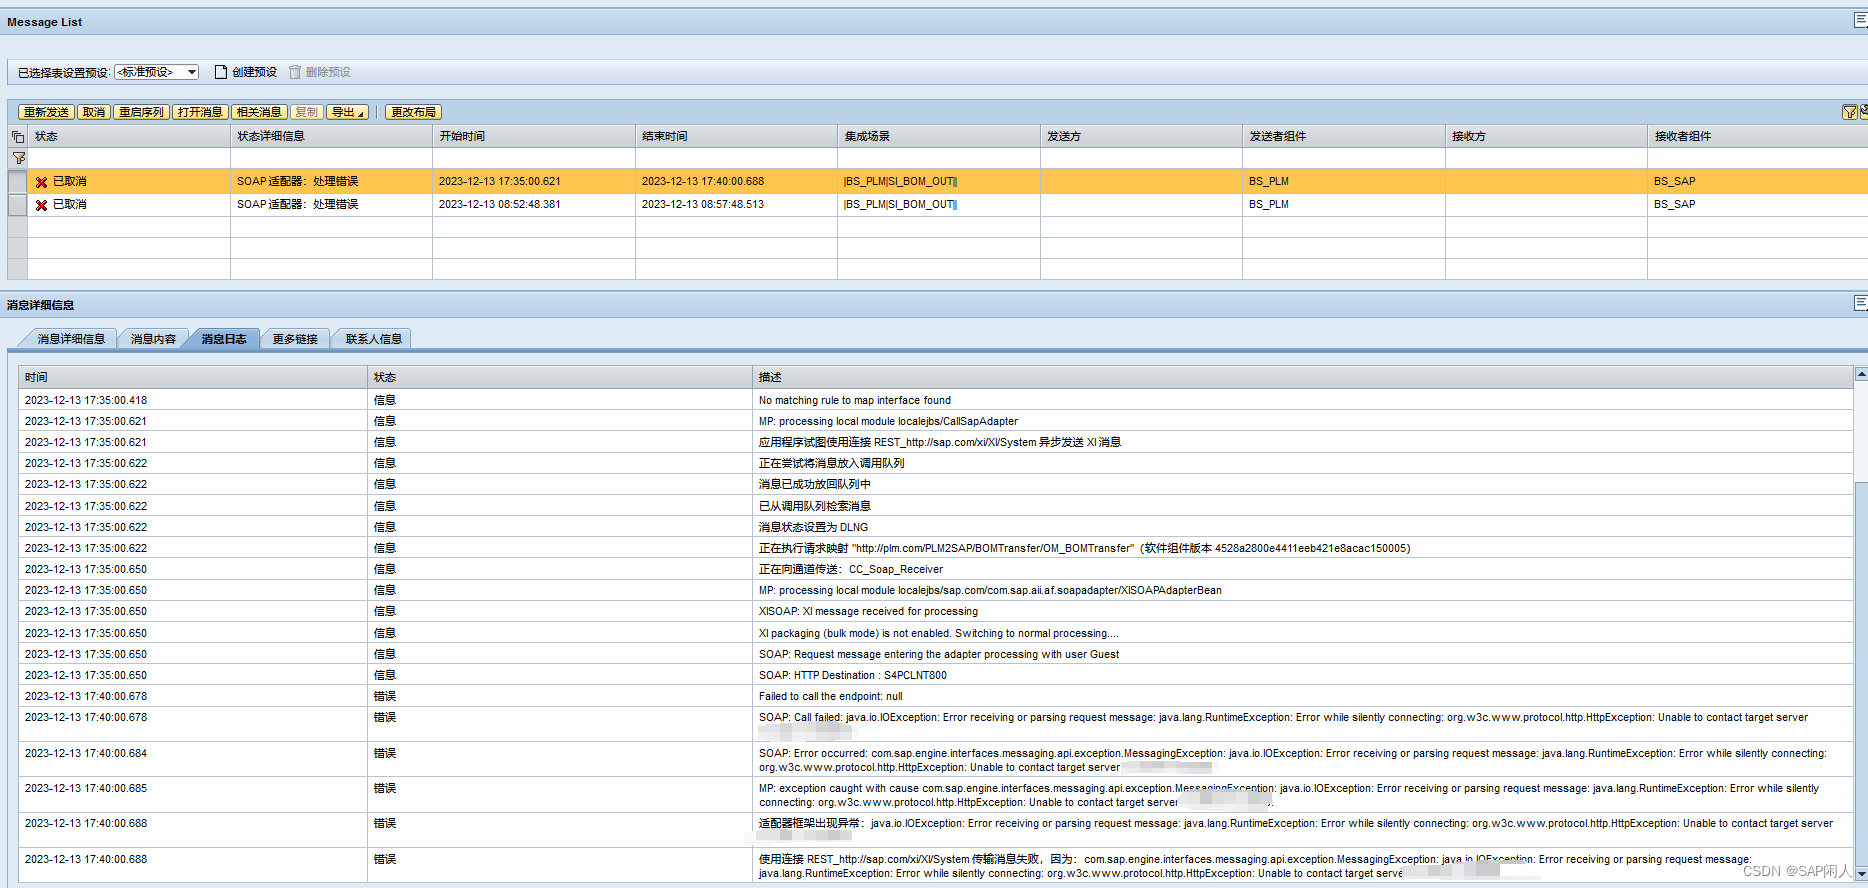Screen dimensions: 1868x888
Task: Open 消息详细信息 panel options icon
Action: tap(1860, 303)
